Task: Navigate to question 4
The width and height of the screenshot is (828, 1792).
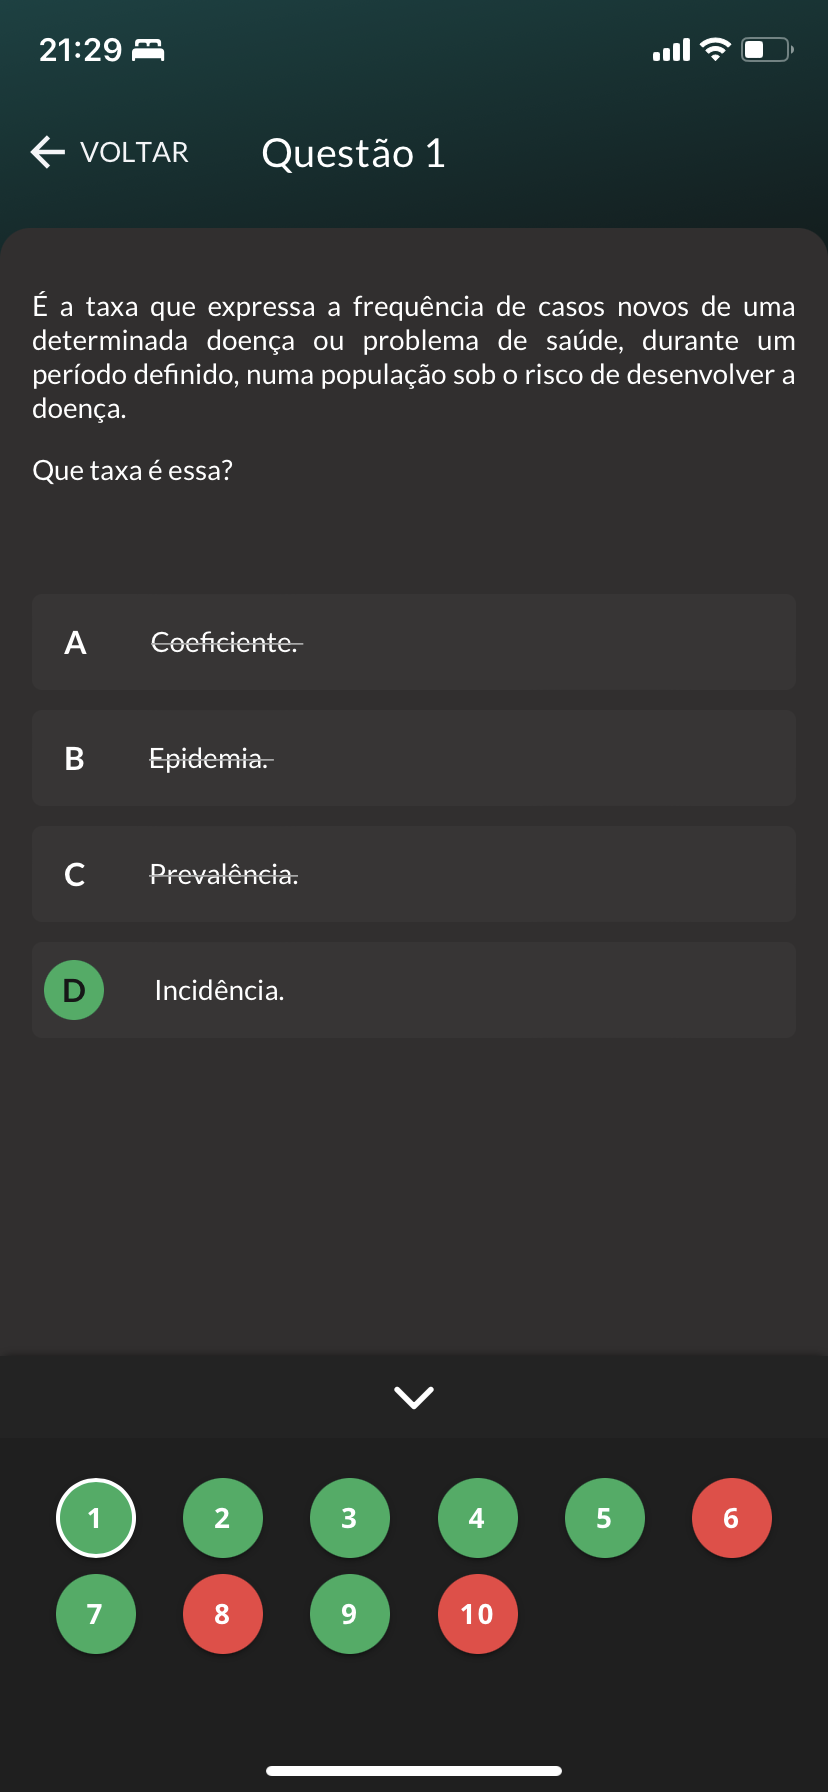Action: click(477, 1518)
